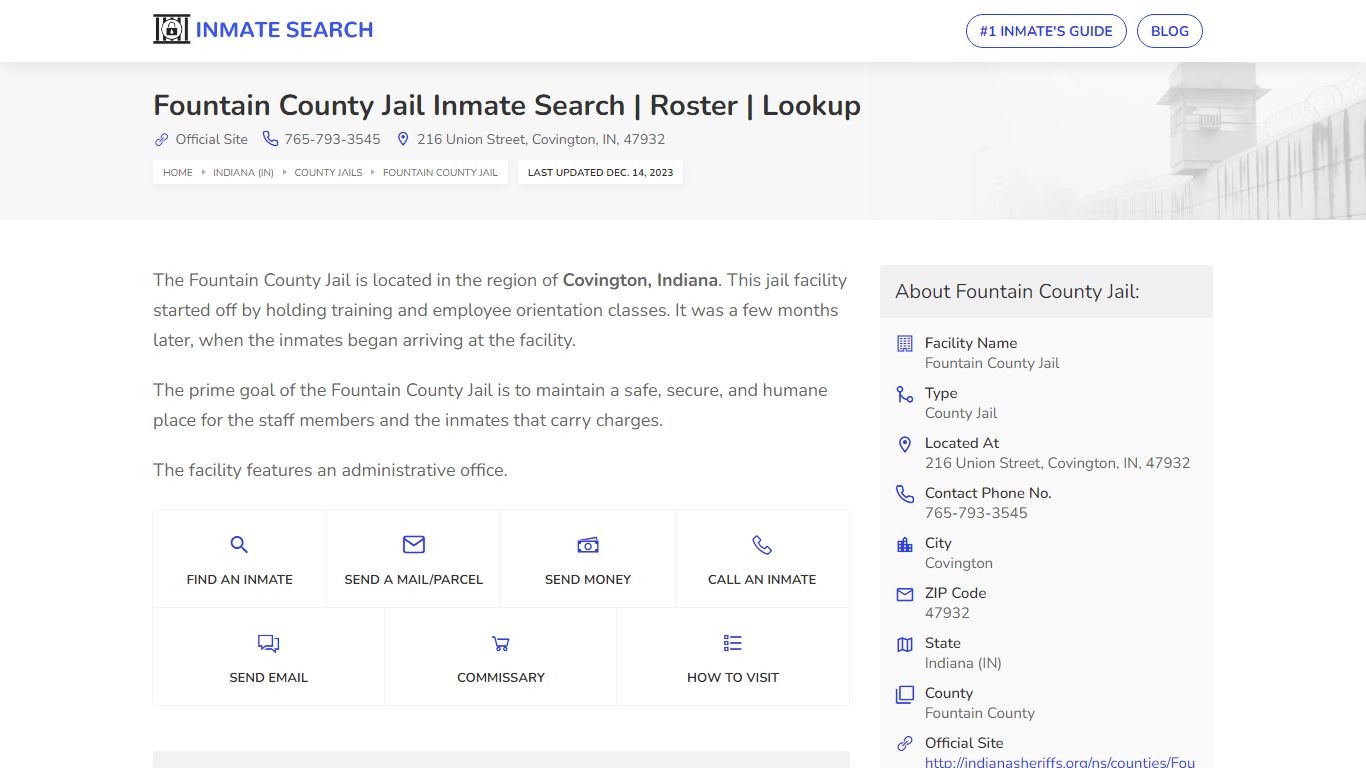This screenshot has width=1366, height=768.
Task: Click the address 216 Union Street in header
Action: click(541, 139)
